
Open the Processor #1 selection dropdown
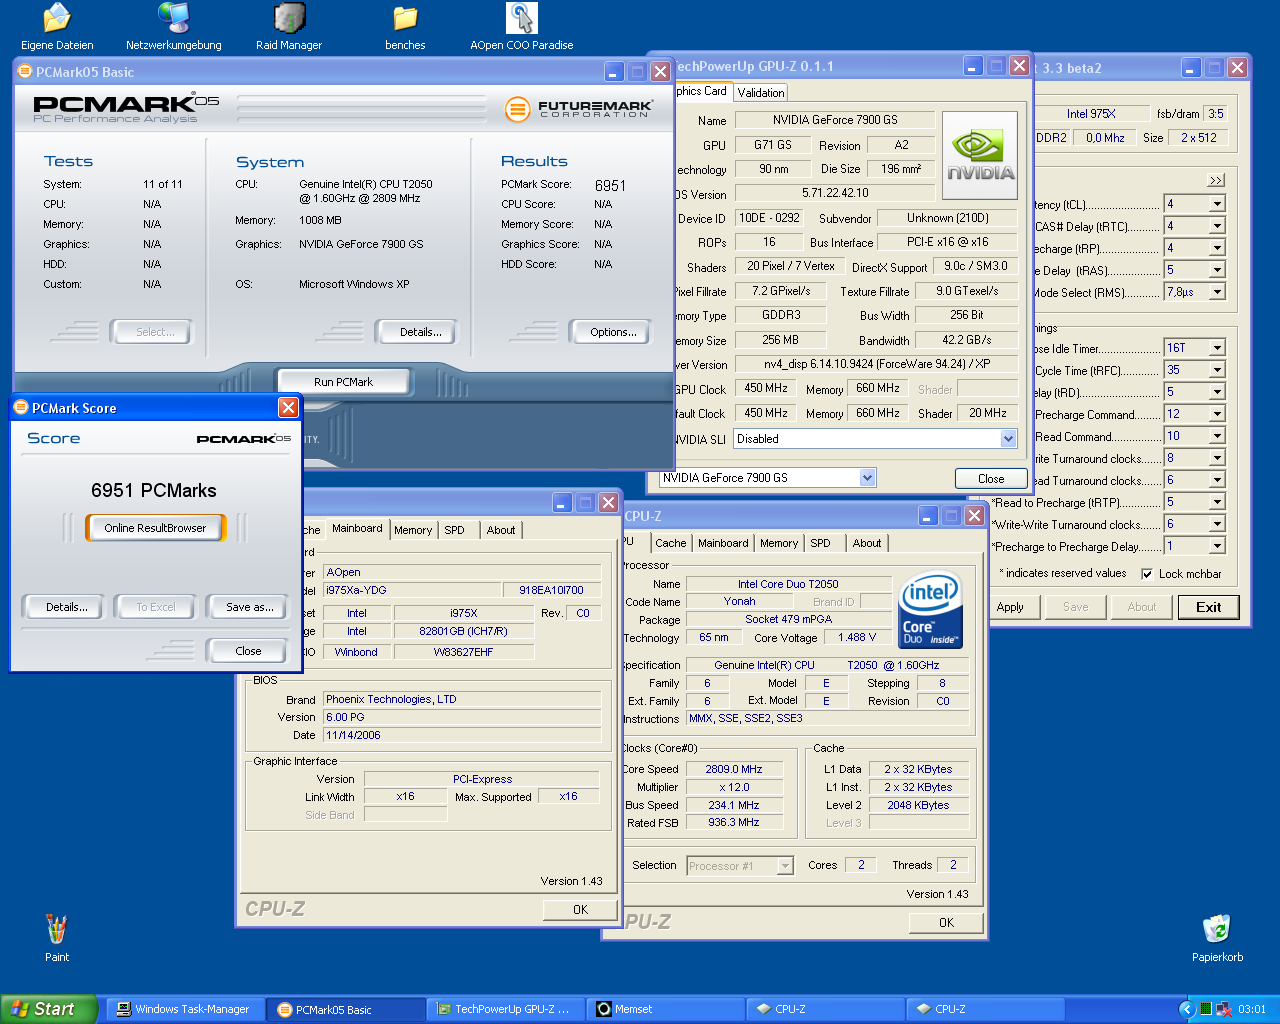tap(785, 866)
